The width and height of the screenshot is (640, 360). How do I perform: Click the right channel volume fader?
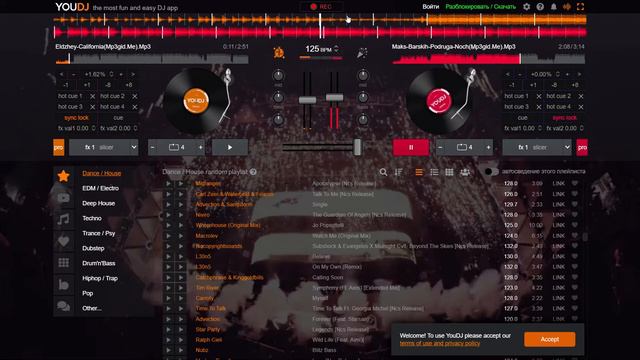coord(334,97)
